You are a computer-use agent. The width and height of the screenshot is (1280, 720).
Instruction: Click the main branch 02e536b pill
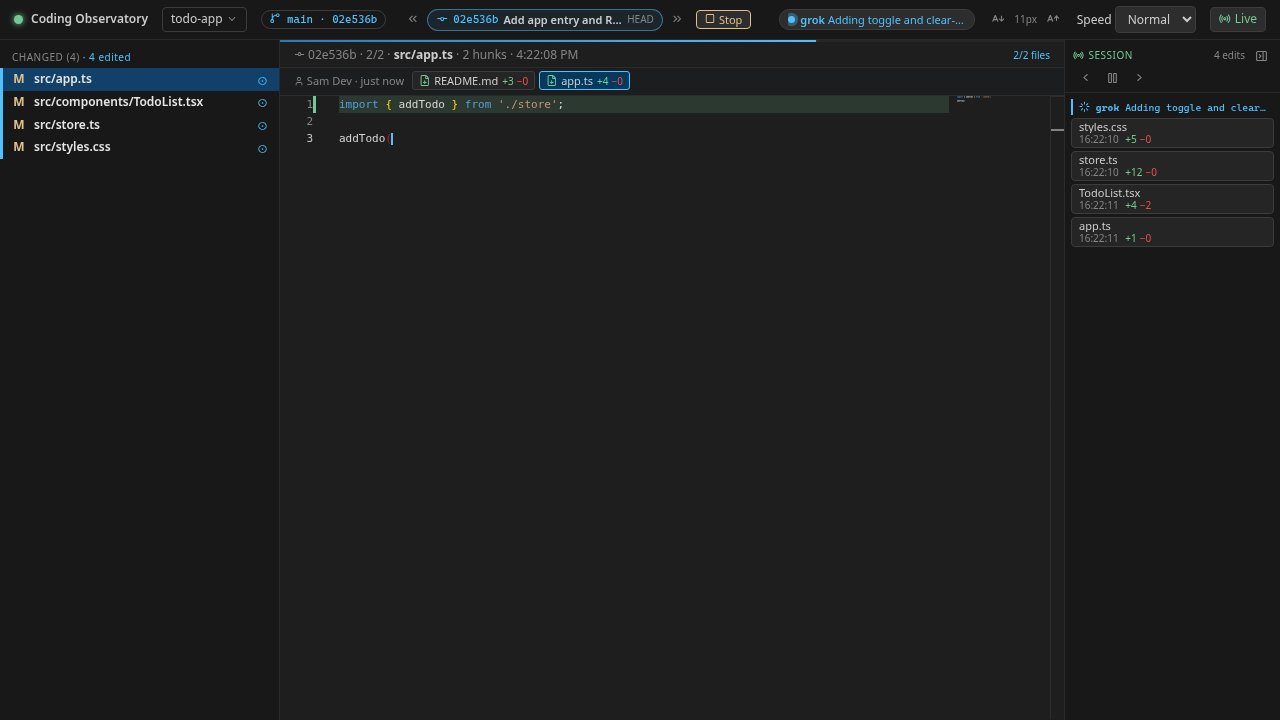[x=323, y=19]
